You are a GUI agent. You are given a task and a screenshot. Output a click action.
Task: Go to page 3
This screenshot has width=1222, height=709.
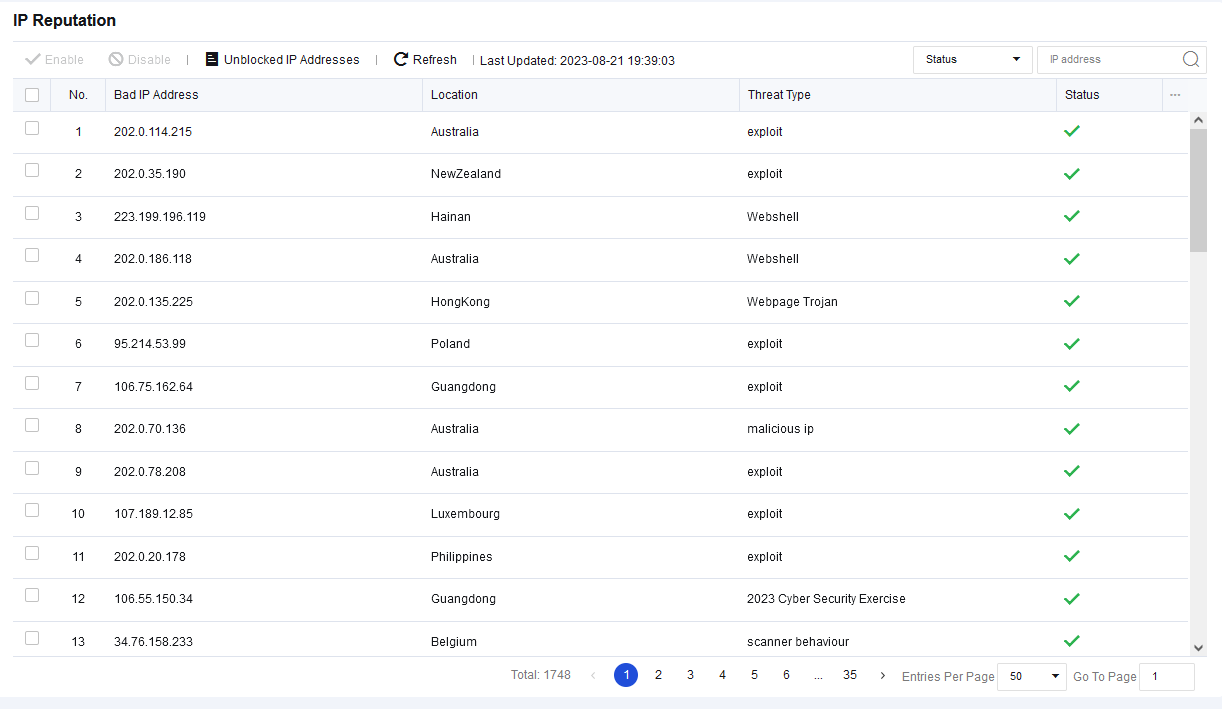[x=690, y=676]
